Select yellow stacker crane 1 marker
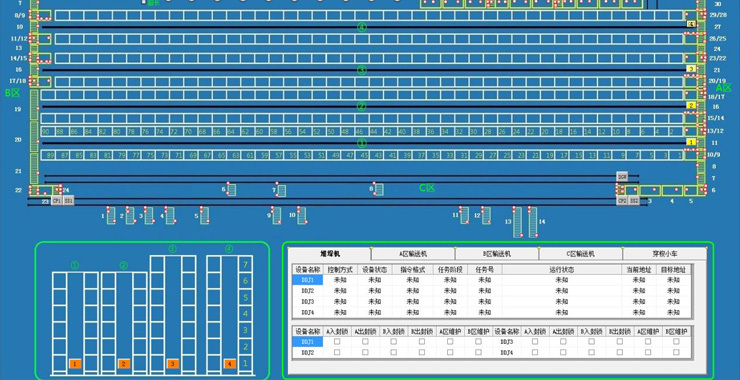The height and width of the screenshot is (380, 740). [691, 142]
